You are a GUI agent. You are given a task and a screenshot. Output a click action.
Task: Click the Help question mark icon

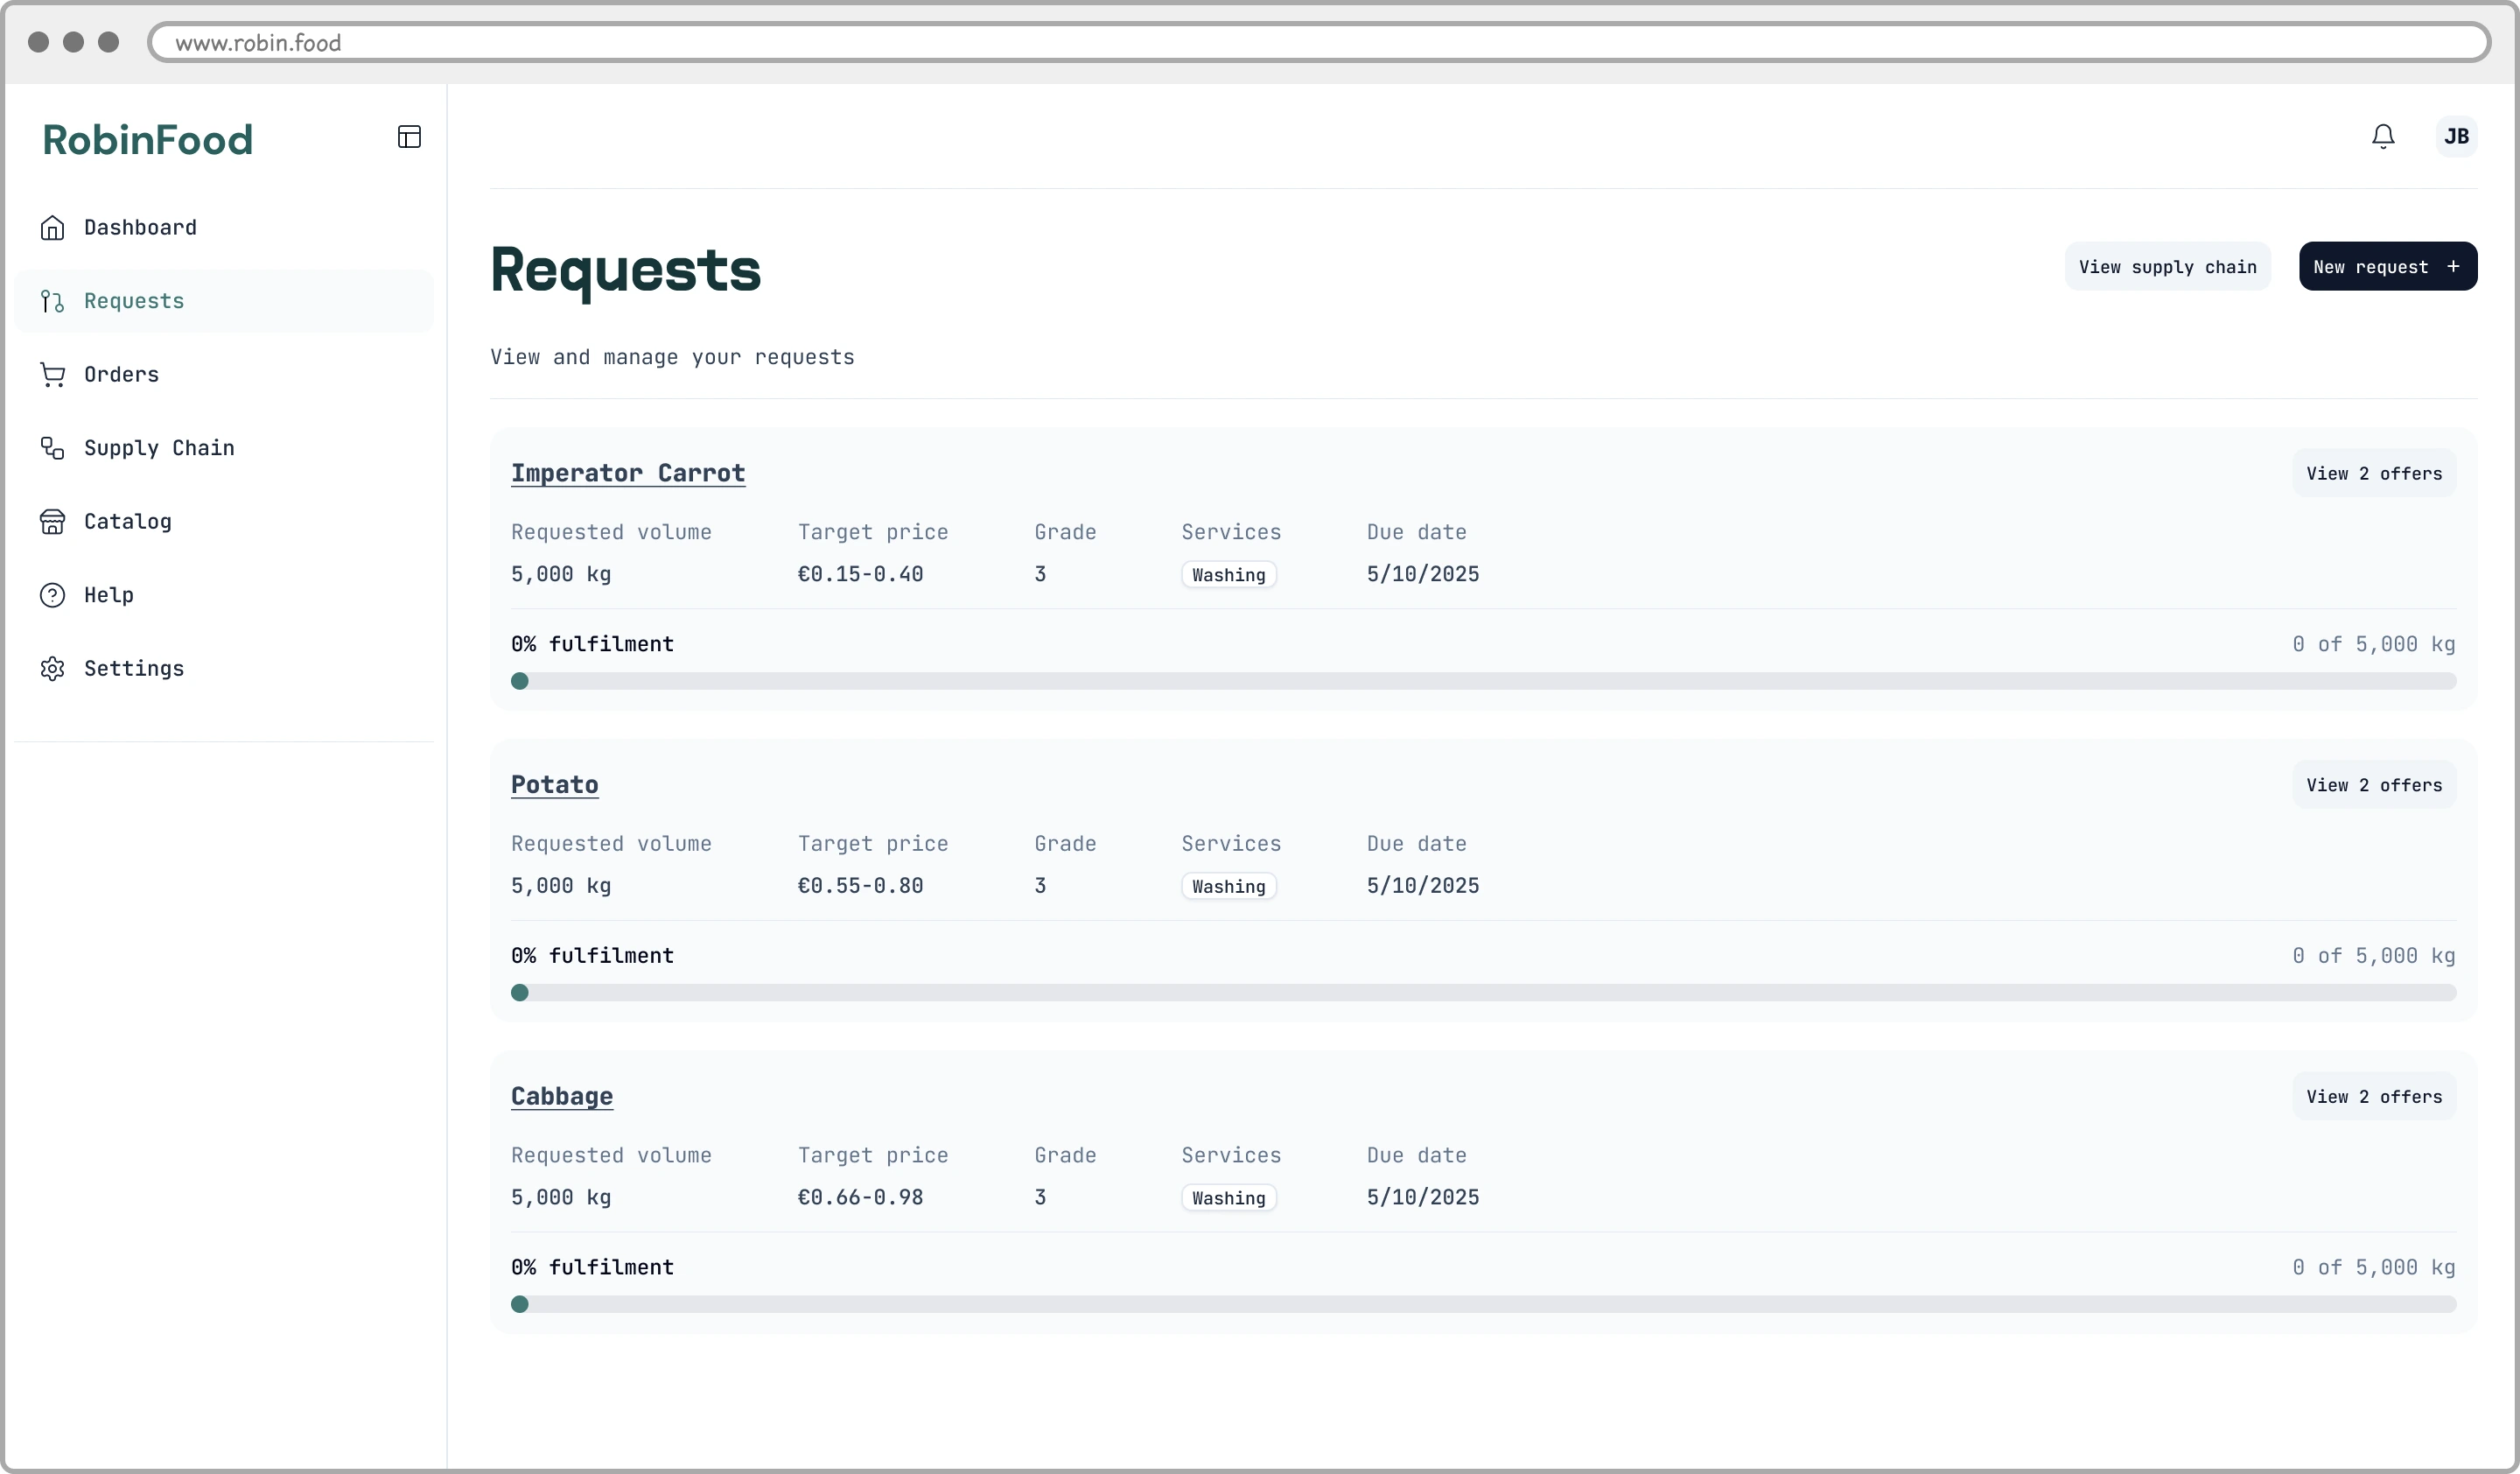pos(52,595)
